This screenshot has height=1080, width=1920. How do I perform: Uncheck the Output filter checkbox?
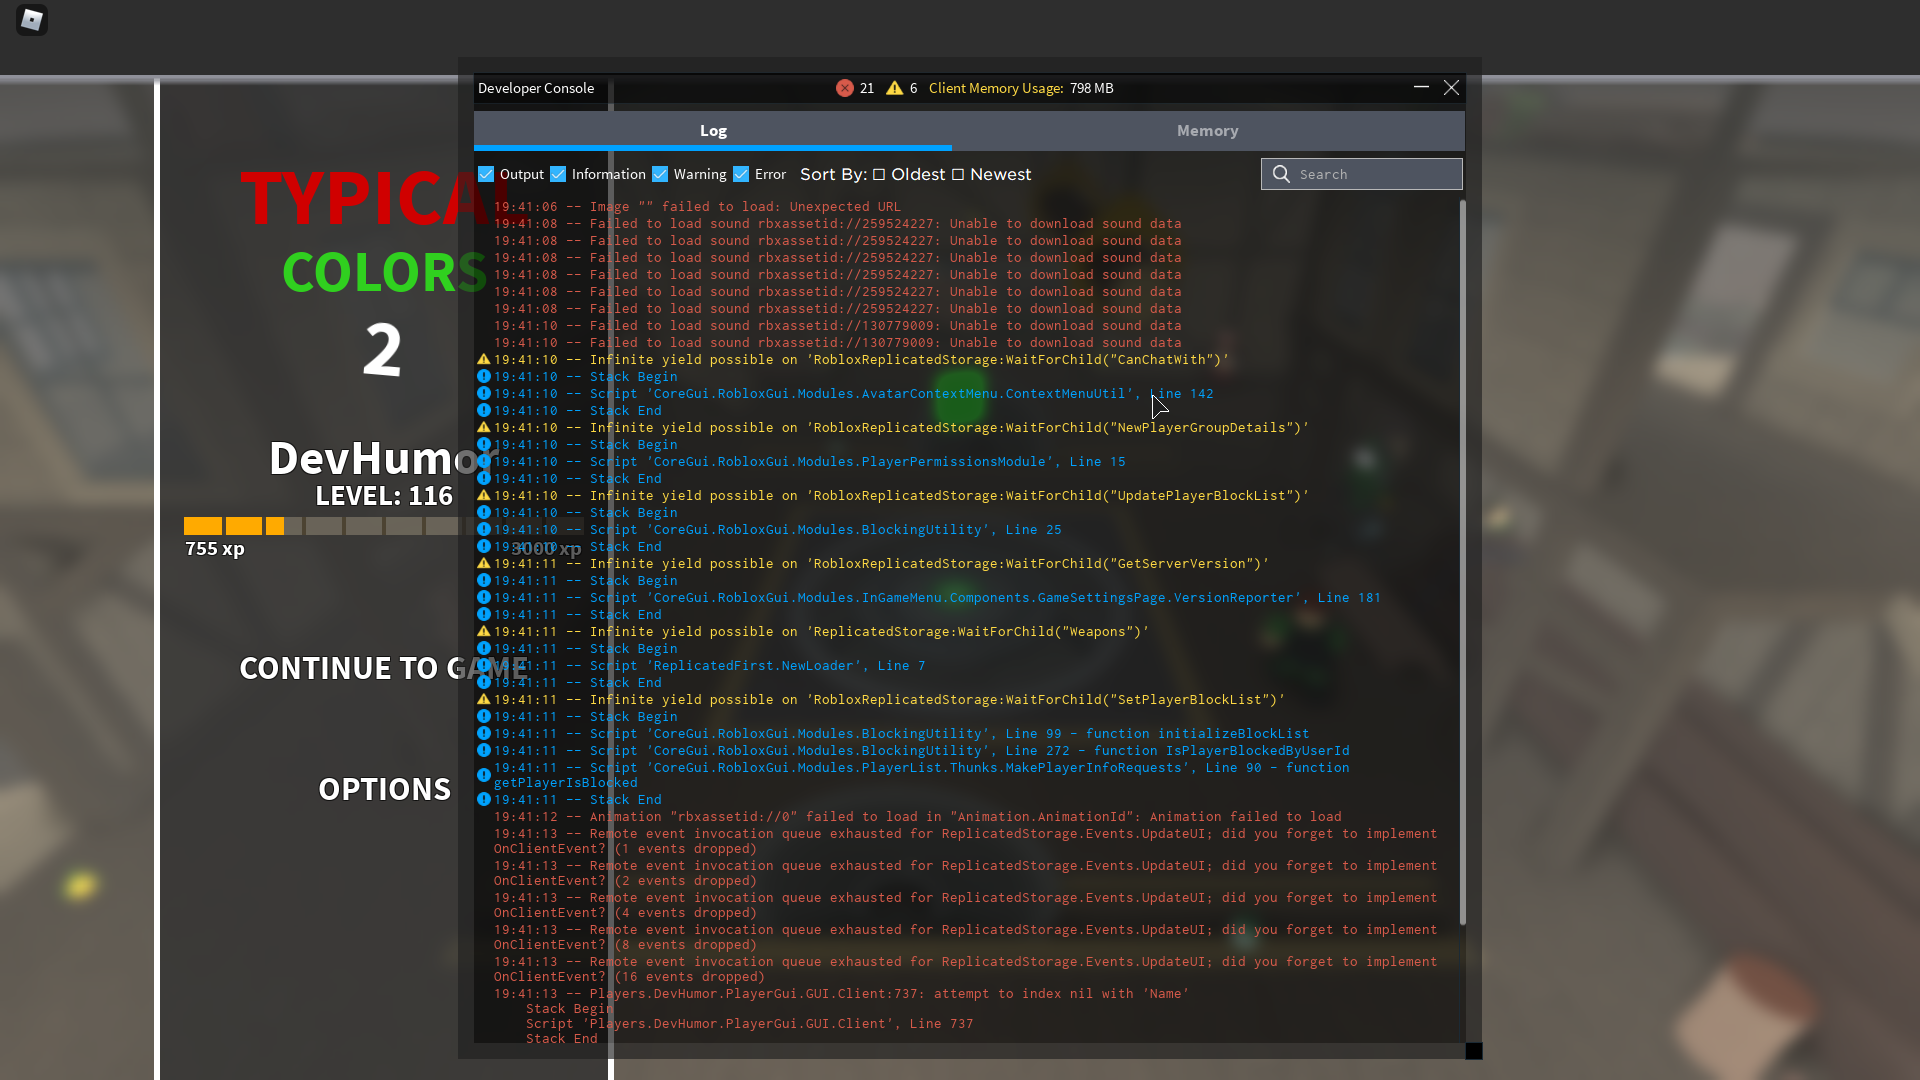486,174
